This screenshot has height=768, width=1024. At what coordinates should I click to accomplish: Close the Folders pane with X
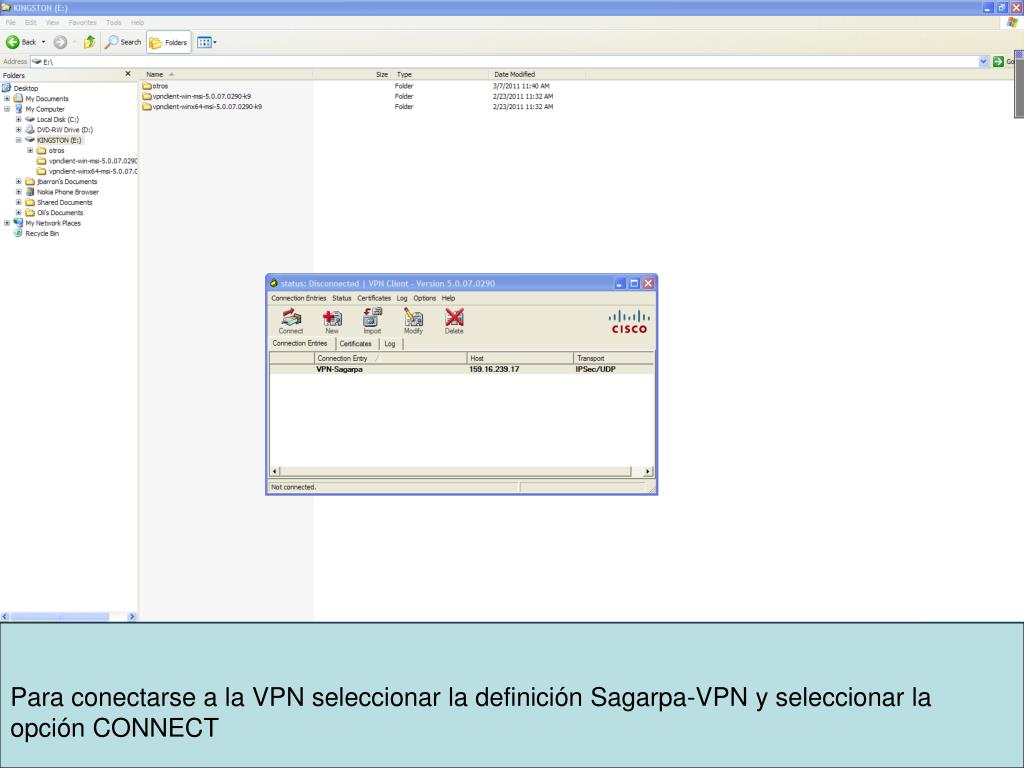[128, 74]
